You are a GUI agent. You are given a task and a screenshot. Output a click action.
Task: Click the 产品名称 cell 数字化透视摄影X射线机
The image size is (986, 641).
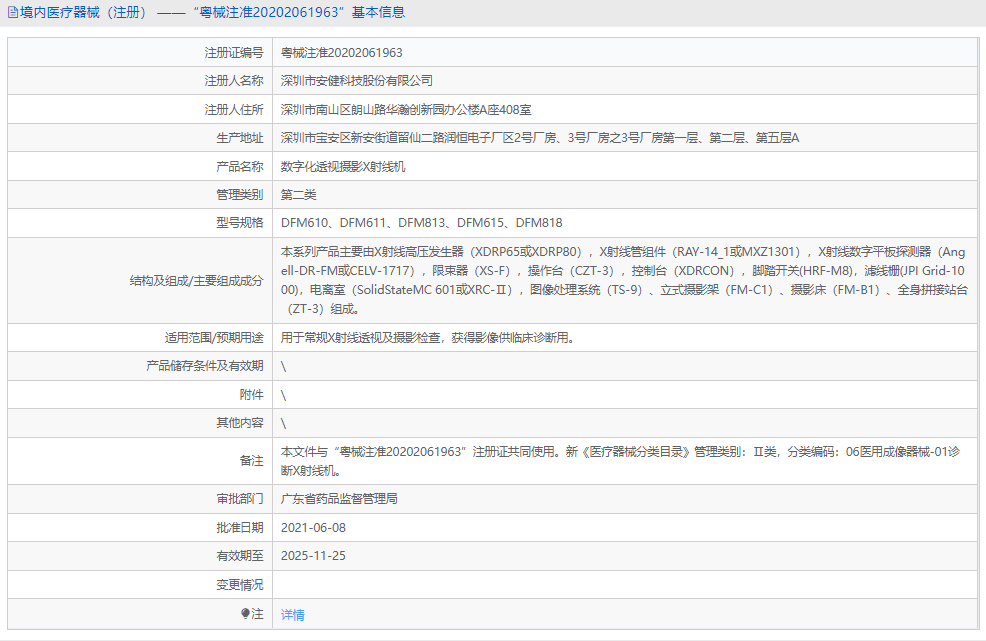click(349, 166)
